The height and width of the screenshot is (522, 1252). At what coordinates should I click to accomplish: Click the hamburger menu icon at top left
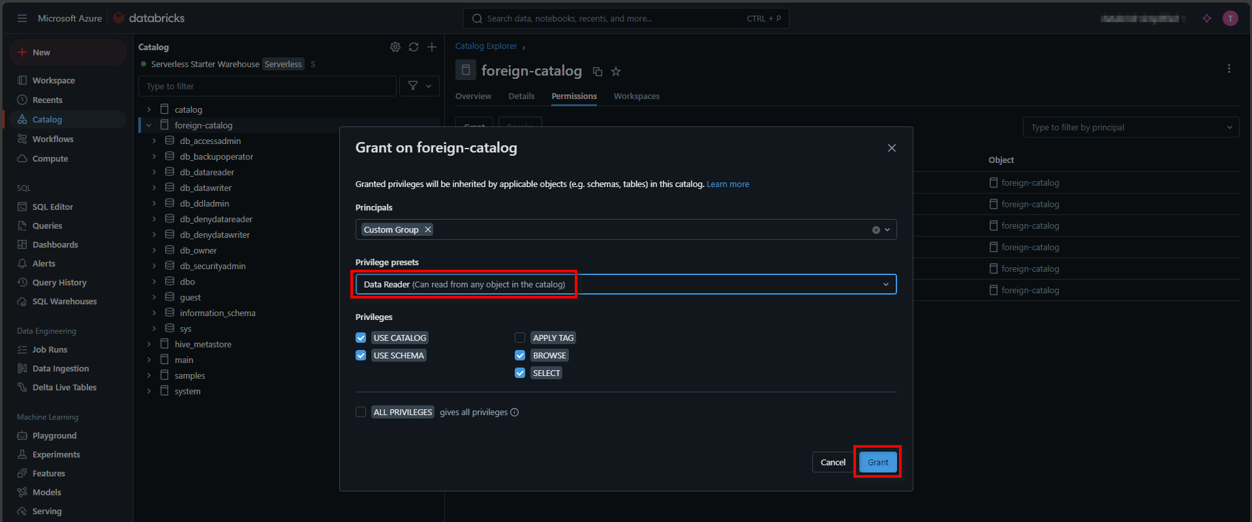(22, 18)
